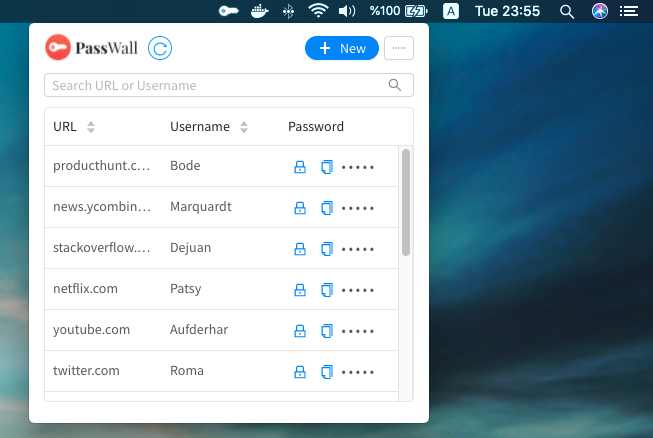Click masked password dots in Patsy row
Screen dimensions: 653x438
click(358, 290)
